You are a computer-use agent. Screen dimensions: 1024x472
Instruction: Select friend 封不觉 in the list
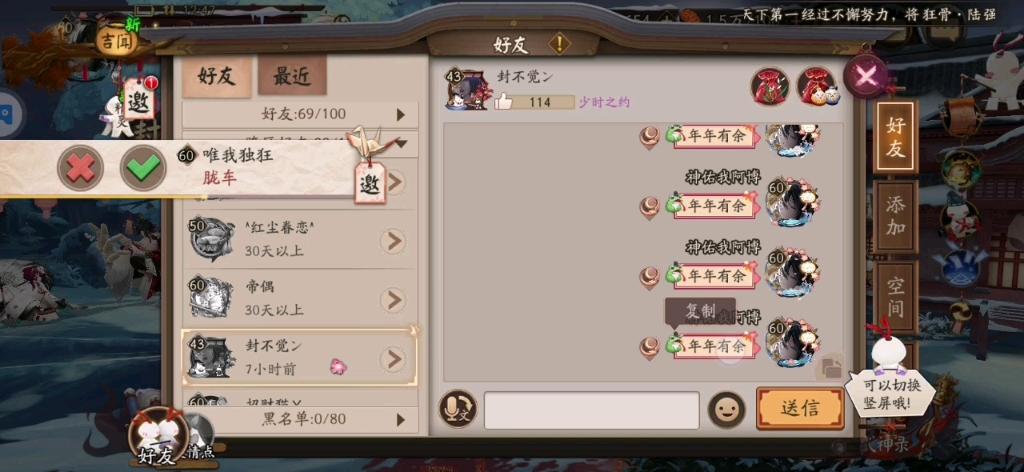pos(299,357)
